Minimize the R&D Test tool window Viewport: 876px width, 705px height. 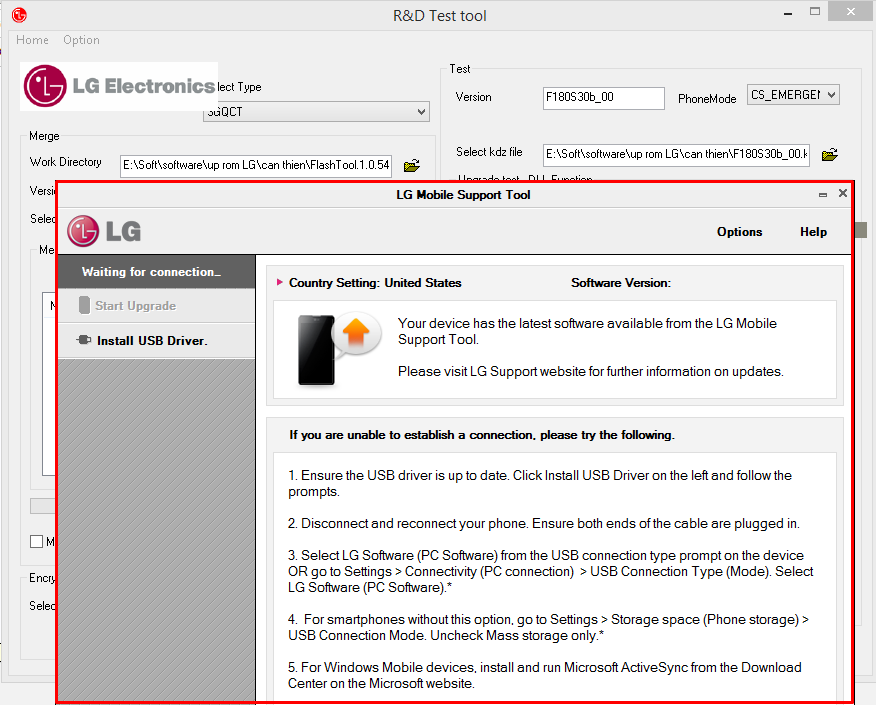[788, 13]
